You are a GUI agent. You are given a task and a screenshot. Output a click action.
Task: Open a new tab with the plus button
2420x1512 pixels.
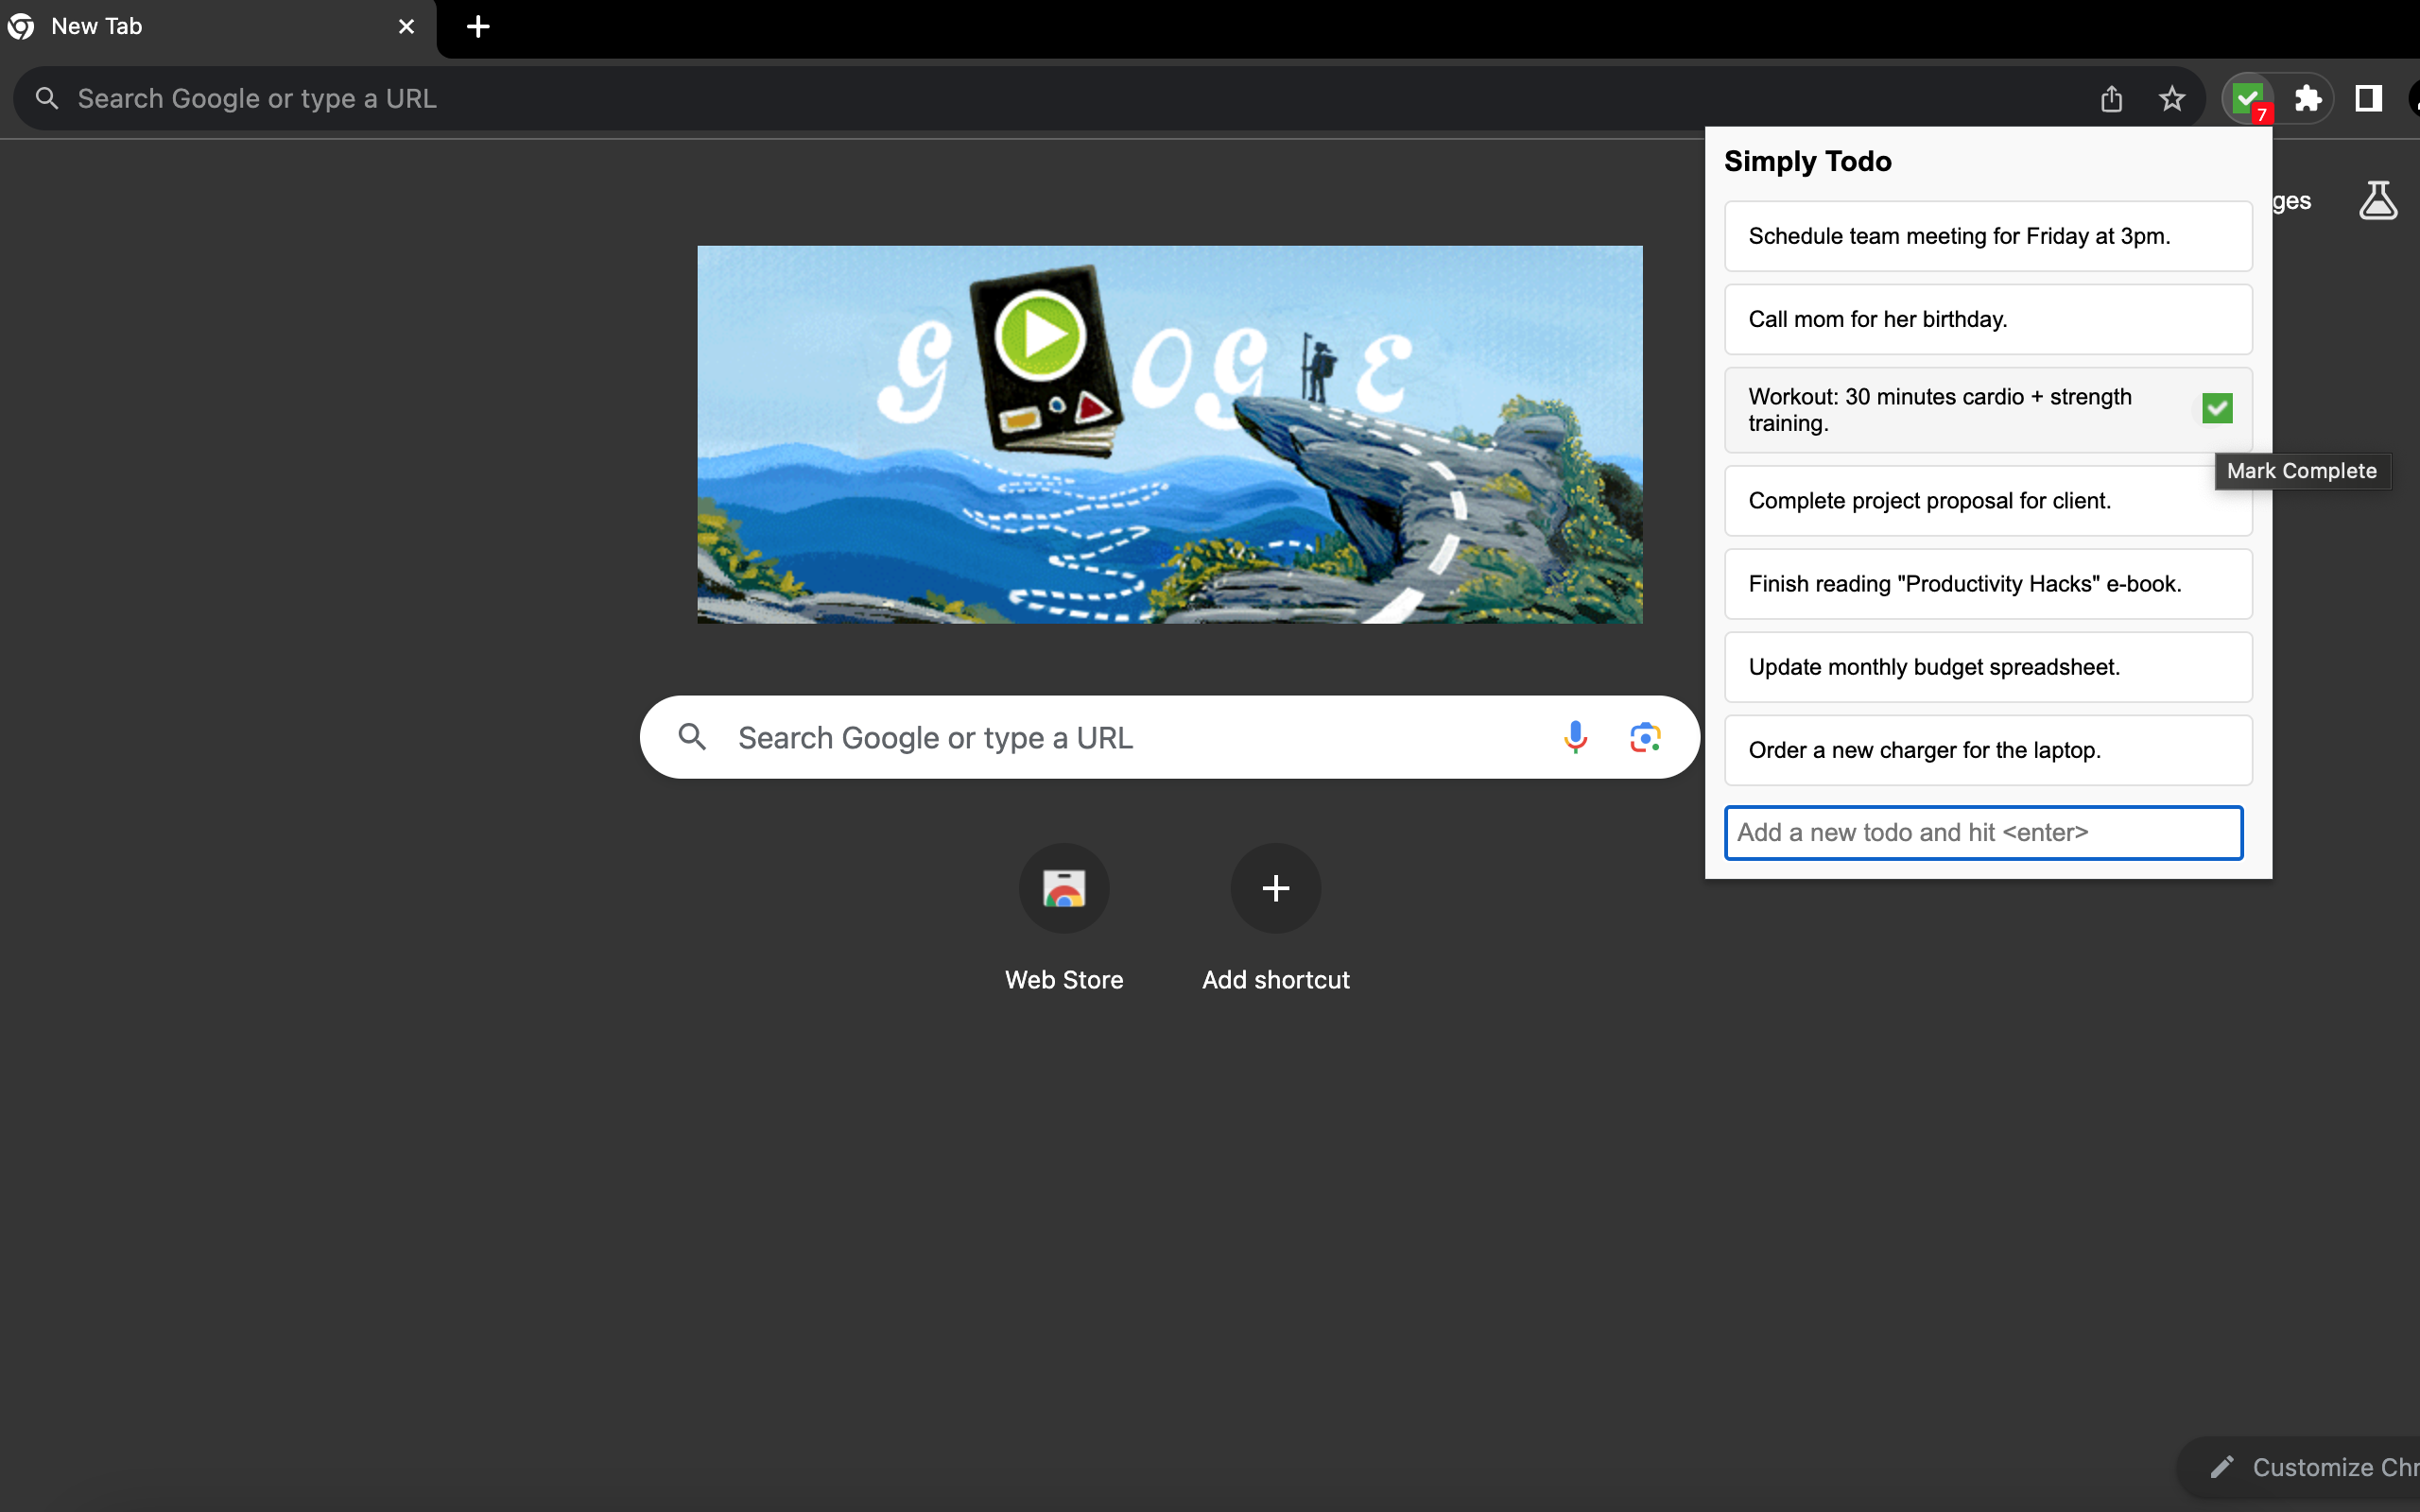point(478,27)
